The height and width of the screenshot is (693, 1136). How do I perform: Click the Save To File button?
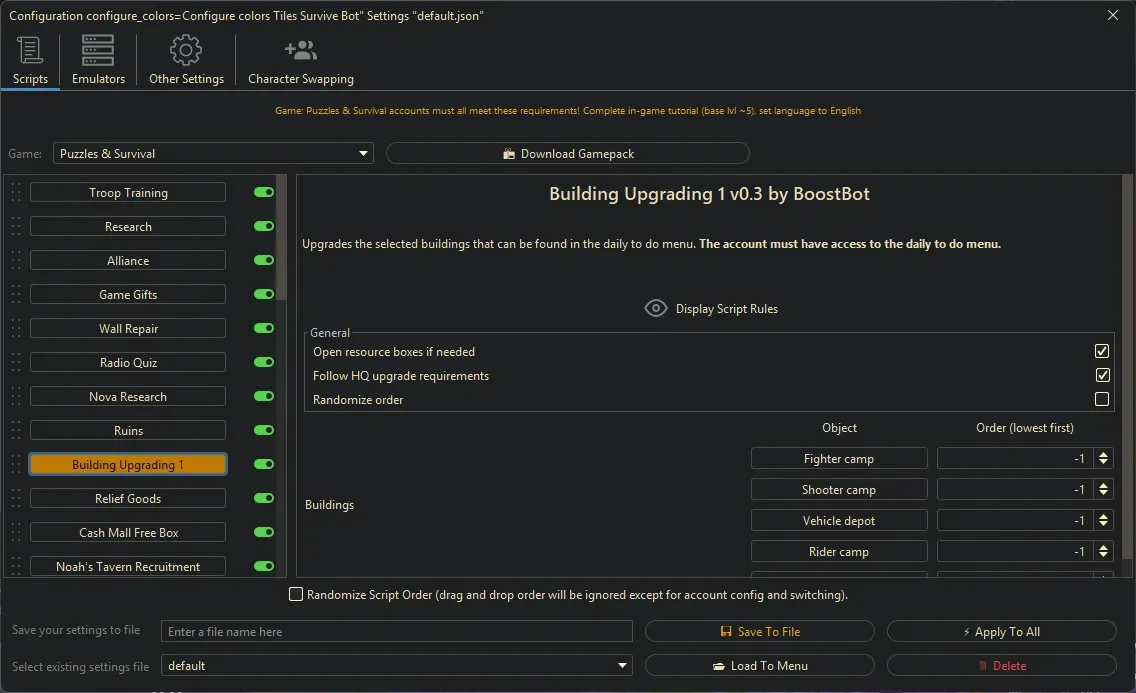pos(759,632)
